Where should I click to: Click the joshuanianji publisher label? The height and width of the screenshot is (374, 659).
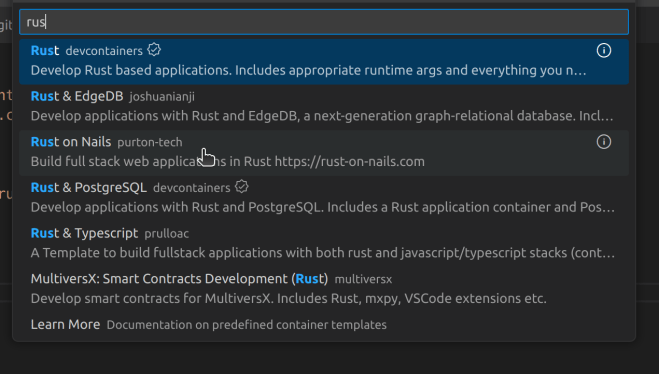click(162, 97)
